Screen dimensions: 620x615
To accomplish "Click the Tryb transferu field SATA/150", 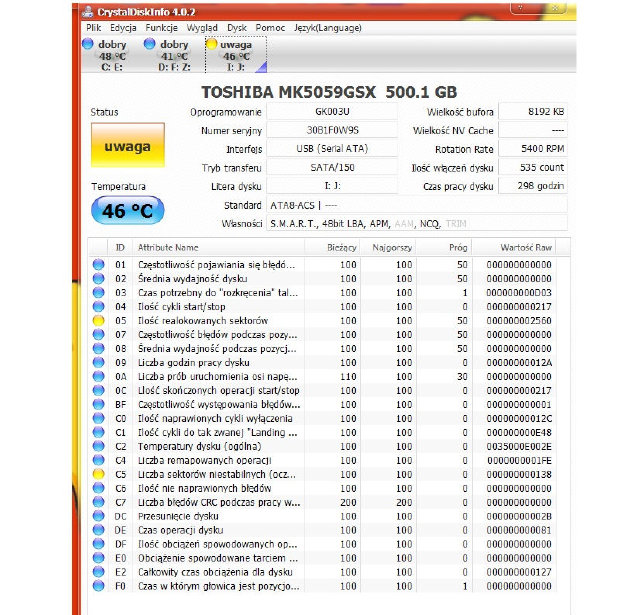I will (332, 167).
